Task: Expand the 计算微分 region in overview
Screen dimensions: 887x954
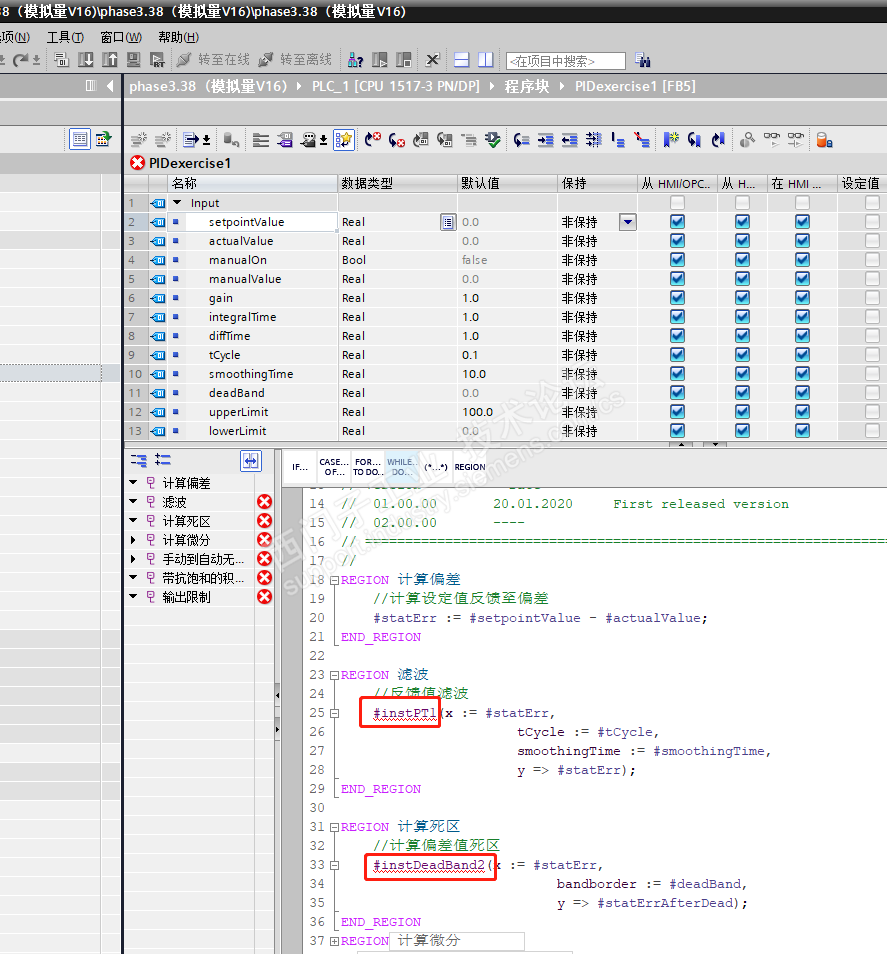Action: coord(134,540)
